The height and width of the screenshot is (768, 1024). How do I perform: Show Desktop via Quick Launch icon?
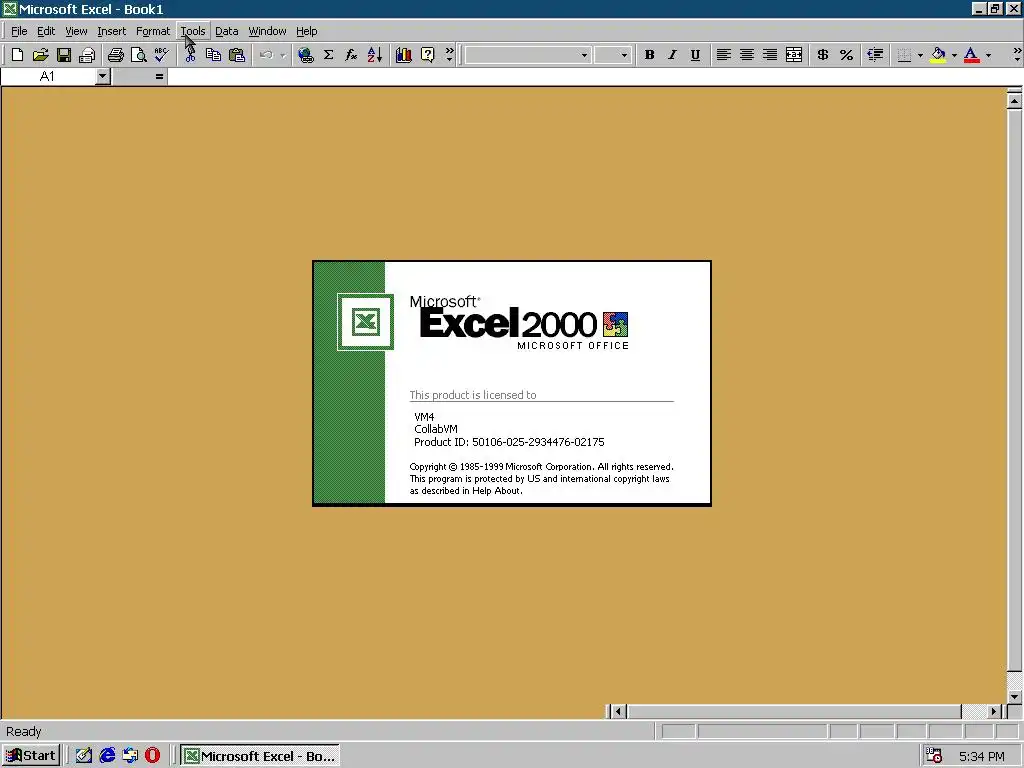tap(84, 756)
